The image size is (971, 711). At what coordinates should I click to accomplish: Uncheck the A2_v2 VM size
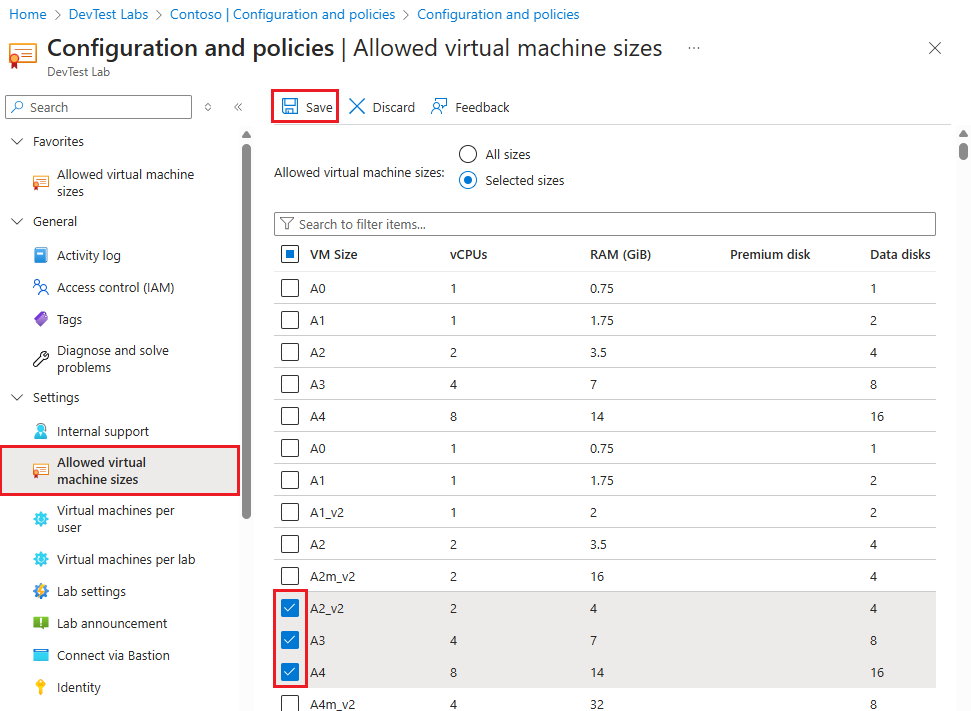[x=290, y=607]
